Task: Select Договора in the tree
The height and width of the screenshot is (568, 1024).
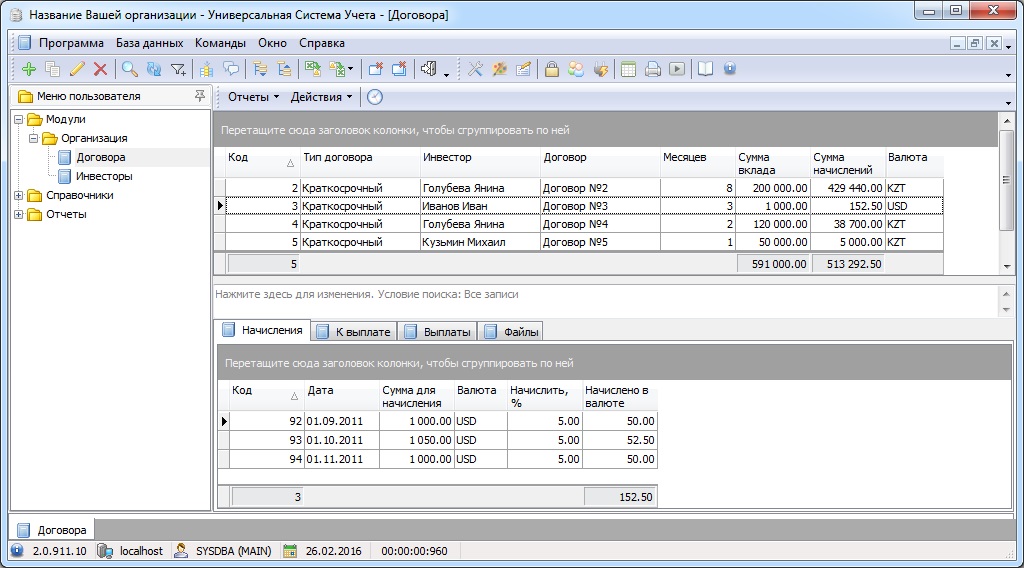Action: pos(101,157)
